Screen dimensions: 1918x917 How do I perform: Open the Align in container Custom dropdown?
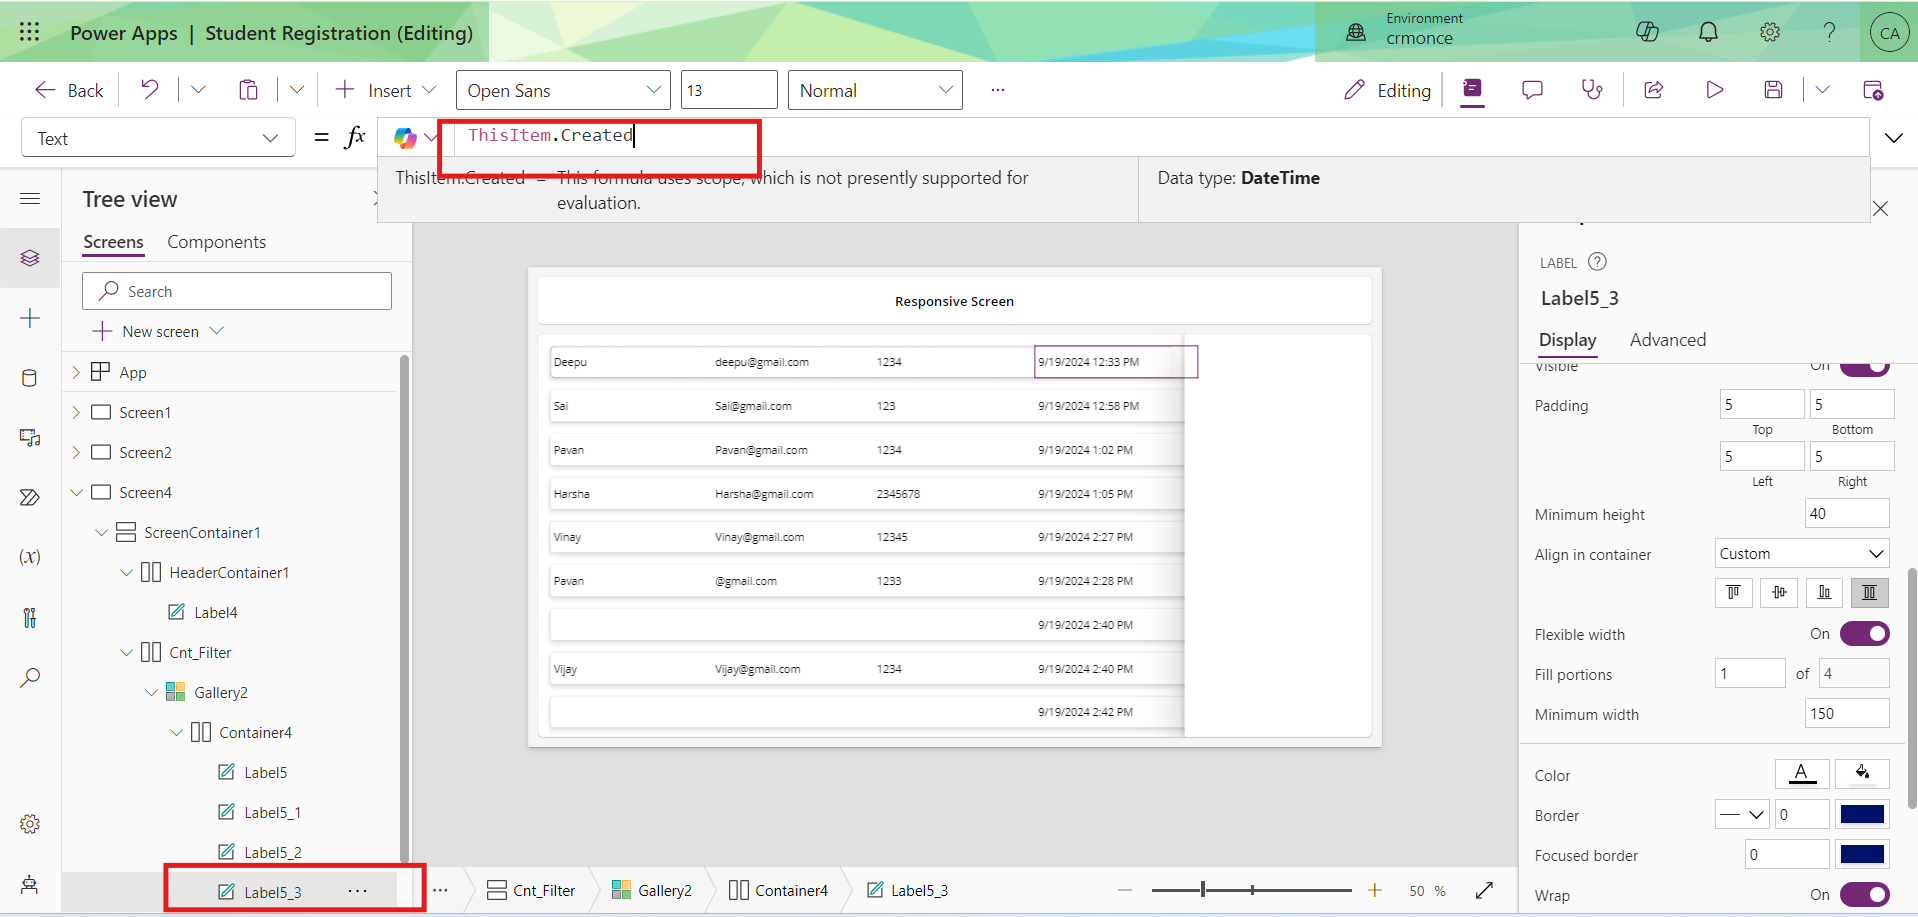click(1802, 554)
